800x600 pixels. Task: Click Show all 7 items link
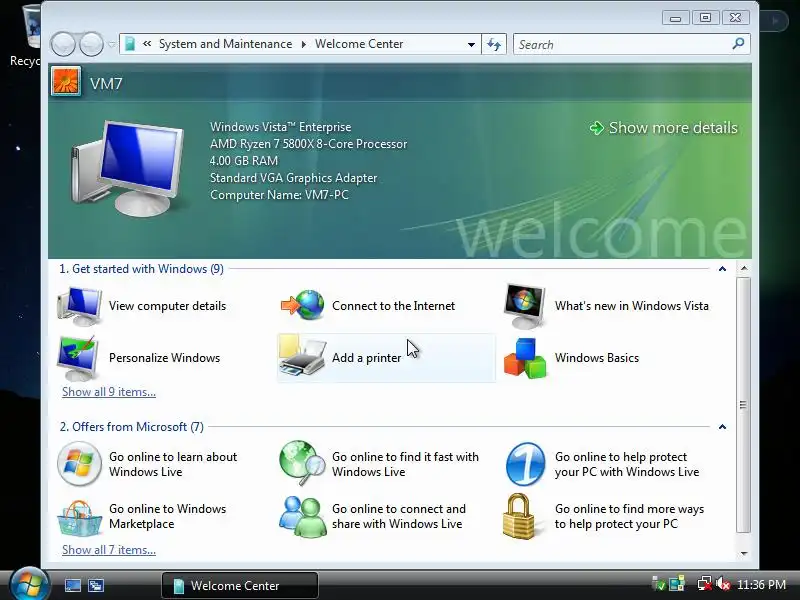coord(109,550)
